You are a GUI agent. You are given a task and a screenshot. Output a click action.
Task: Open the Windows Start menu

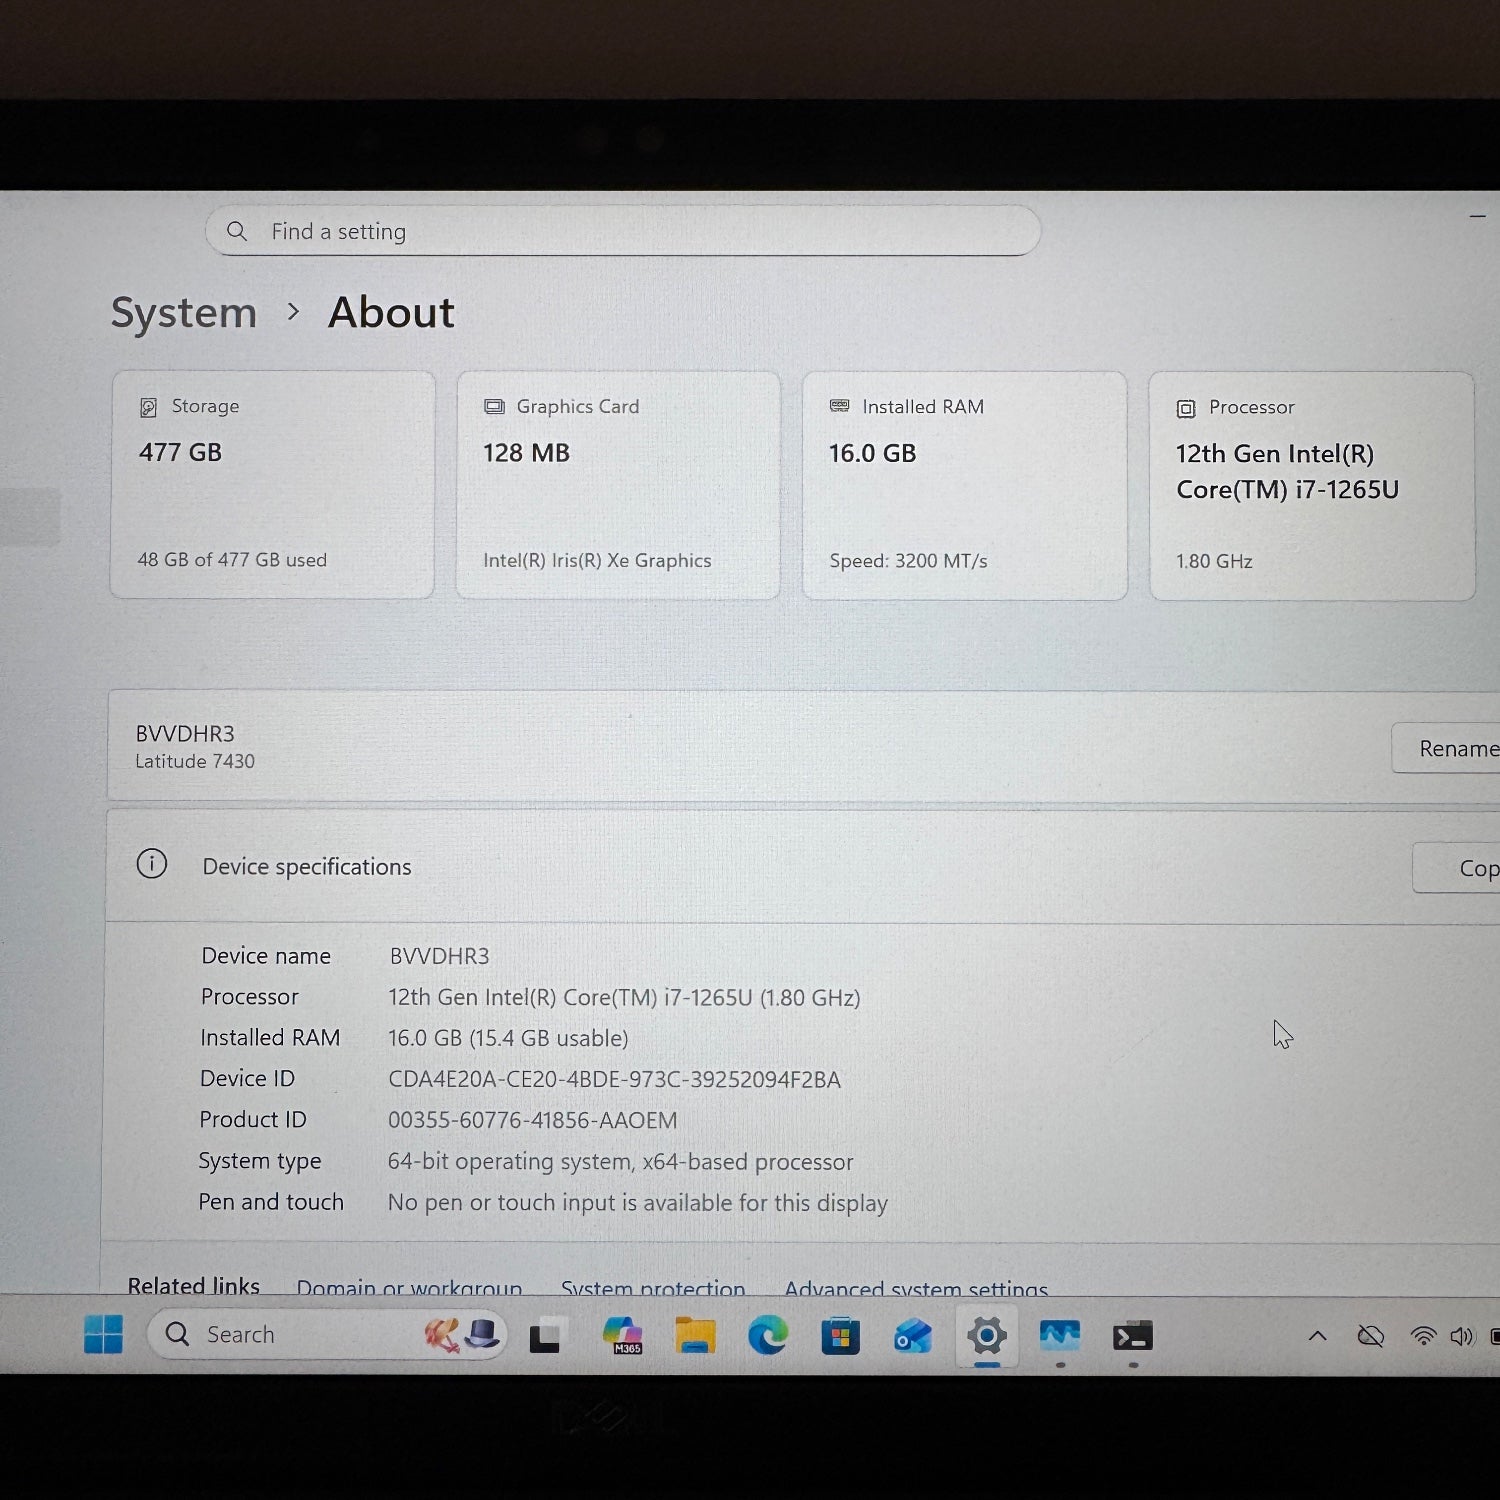[x=103, y=1334]
